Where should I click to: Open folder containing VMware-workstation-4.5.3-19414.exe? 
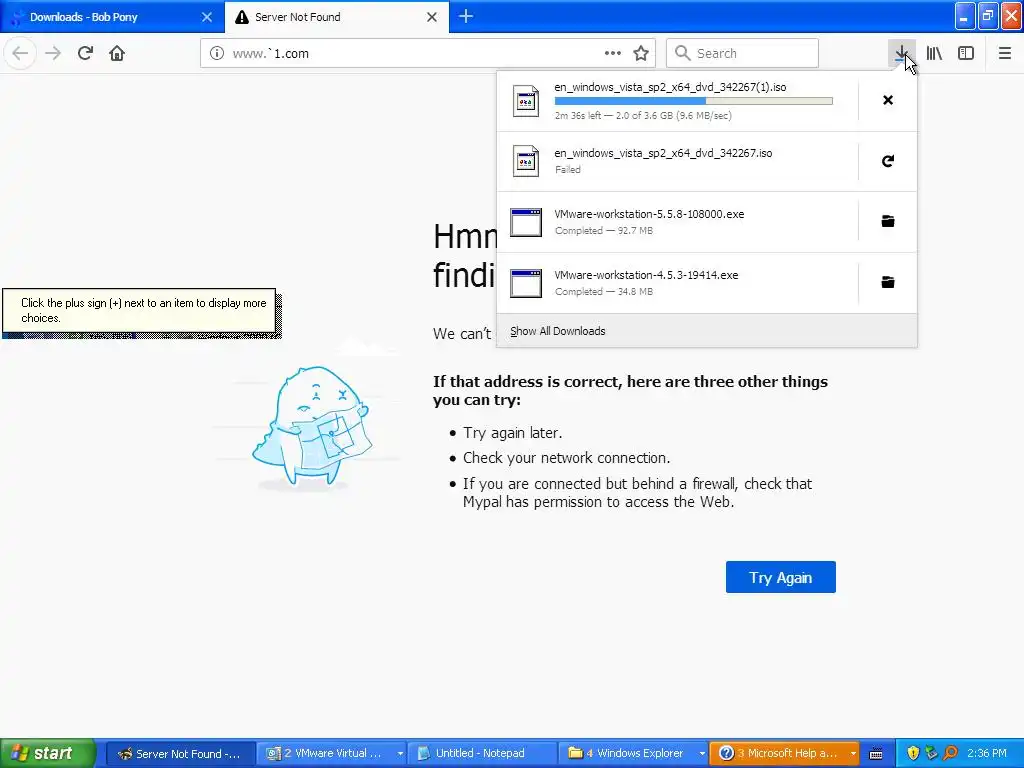[888, 282]
